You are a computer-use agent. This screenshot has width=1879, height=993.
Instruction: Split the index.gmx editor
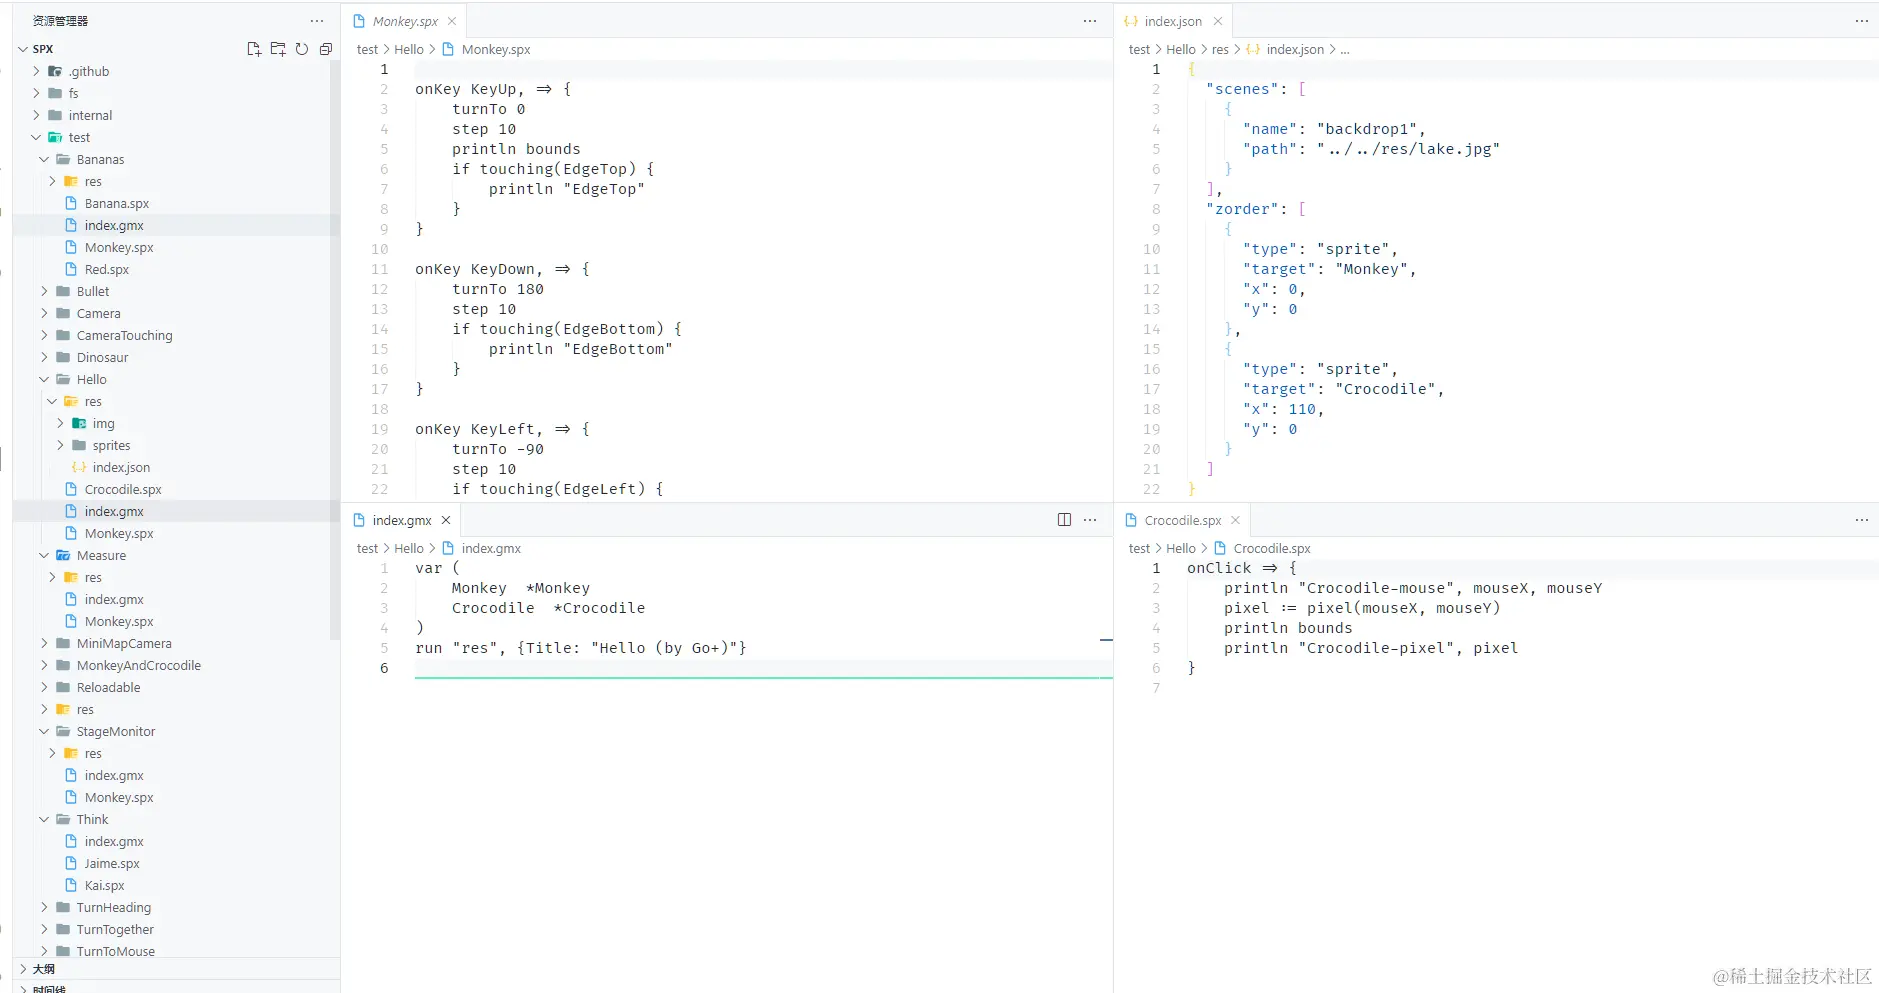1064,520
